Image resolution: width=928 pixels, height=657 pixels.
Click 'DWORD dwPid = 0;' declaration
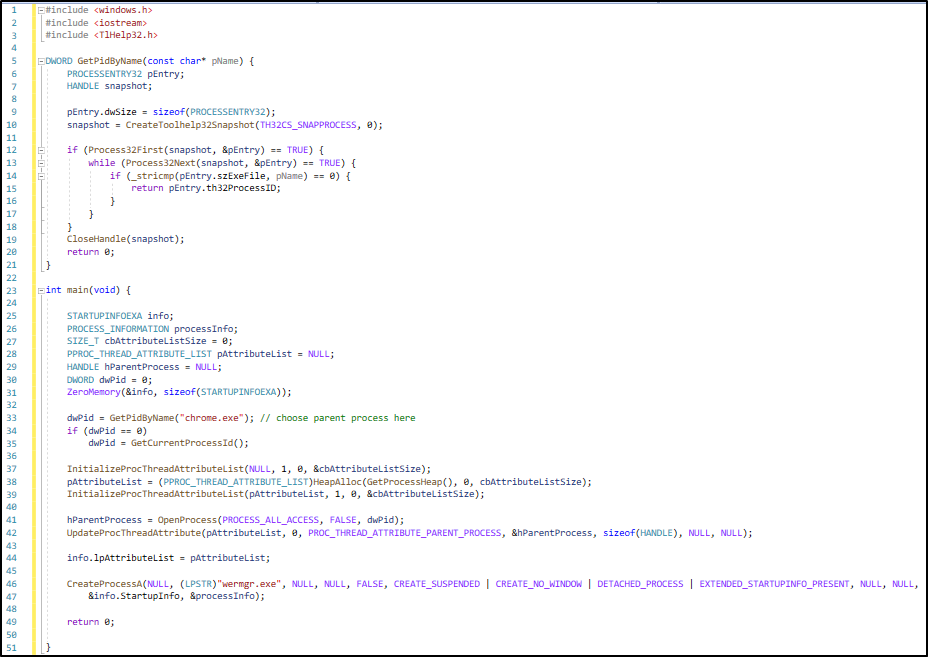pyautogui.click(x=109, y=380)
